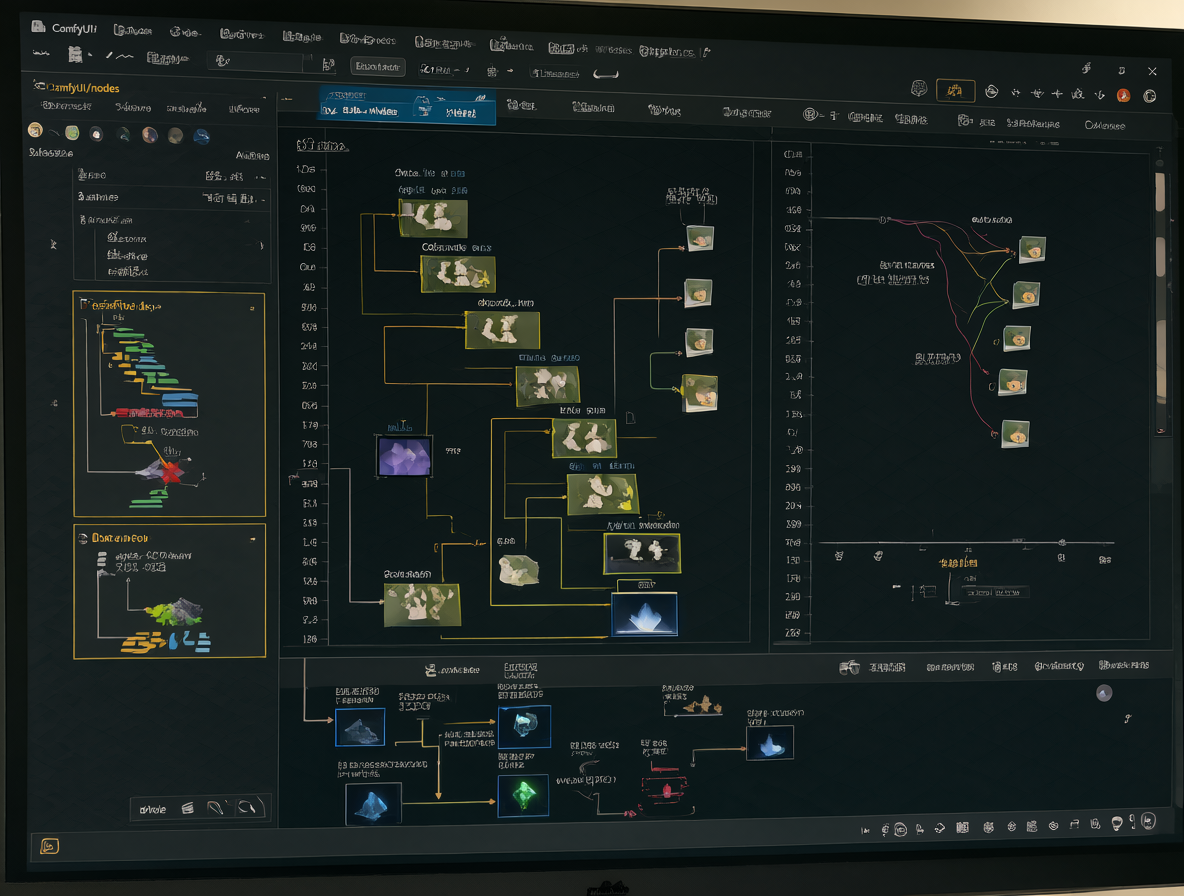1184x896 pixels.
Task: Click the orange-outlined button in the top-right toolbar
Action: pyautogui.click(x=955, y=91)
